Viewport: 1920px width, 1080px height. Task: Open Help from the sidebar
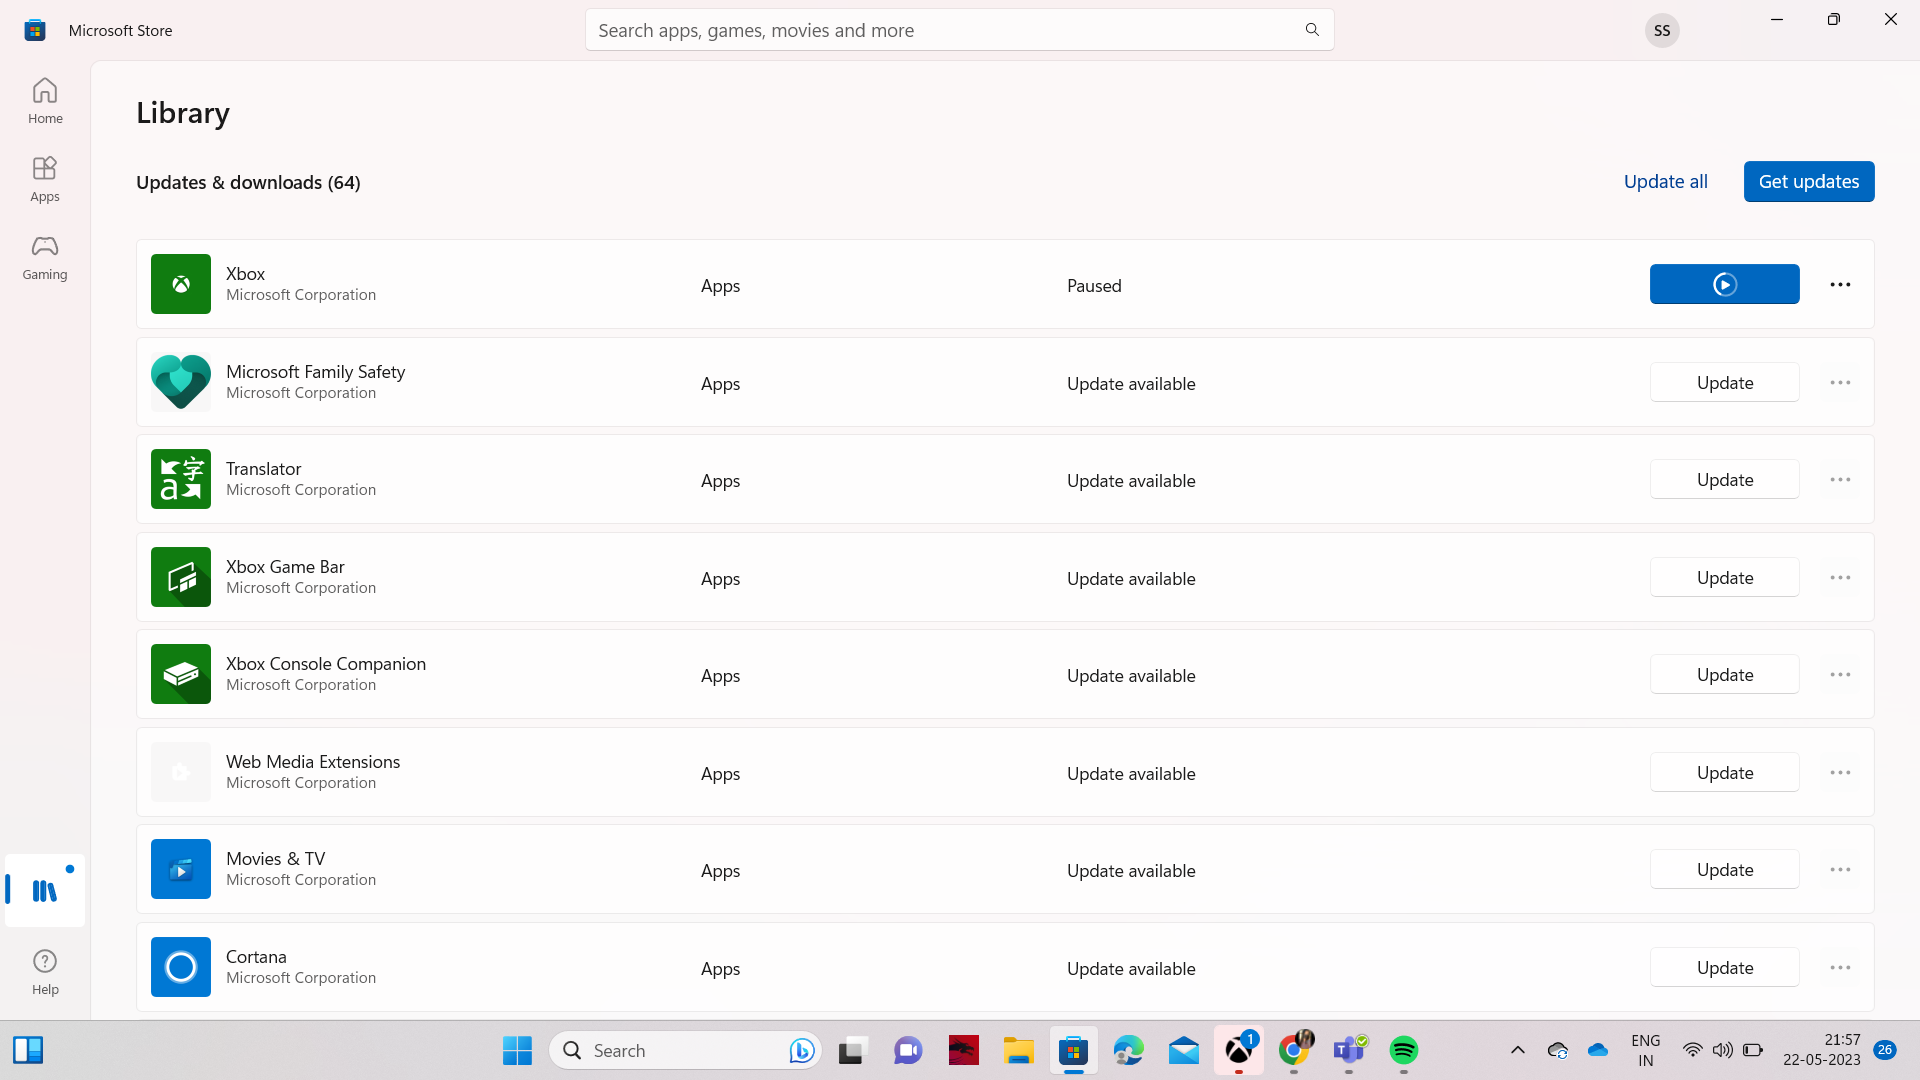click(45, 972)
